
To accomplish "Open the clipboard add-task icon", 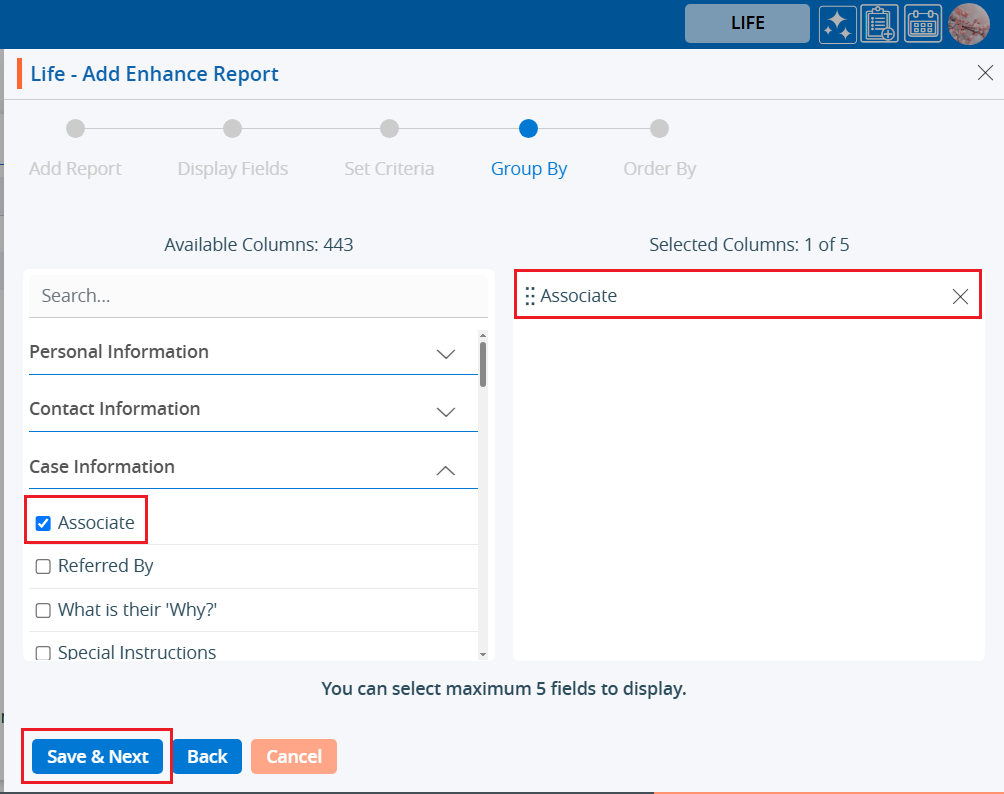I will point(880,24).
